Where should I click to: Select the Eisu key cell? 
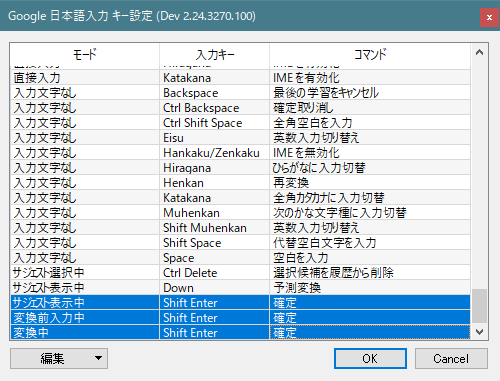tap(214, 138)
